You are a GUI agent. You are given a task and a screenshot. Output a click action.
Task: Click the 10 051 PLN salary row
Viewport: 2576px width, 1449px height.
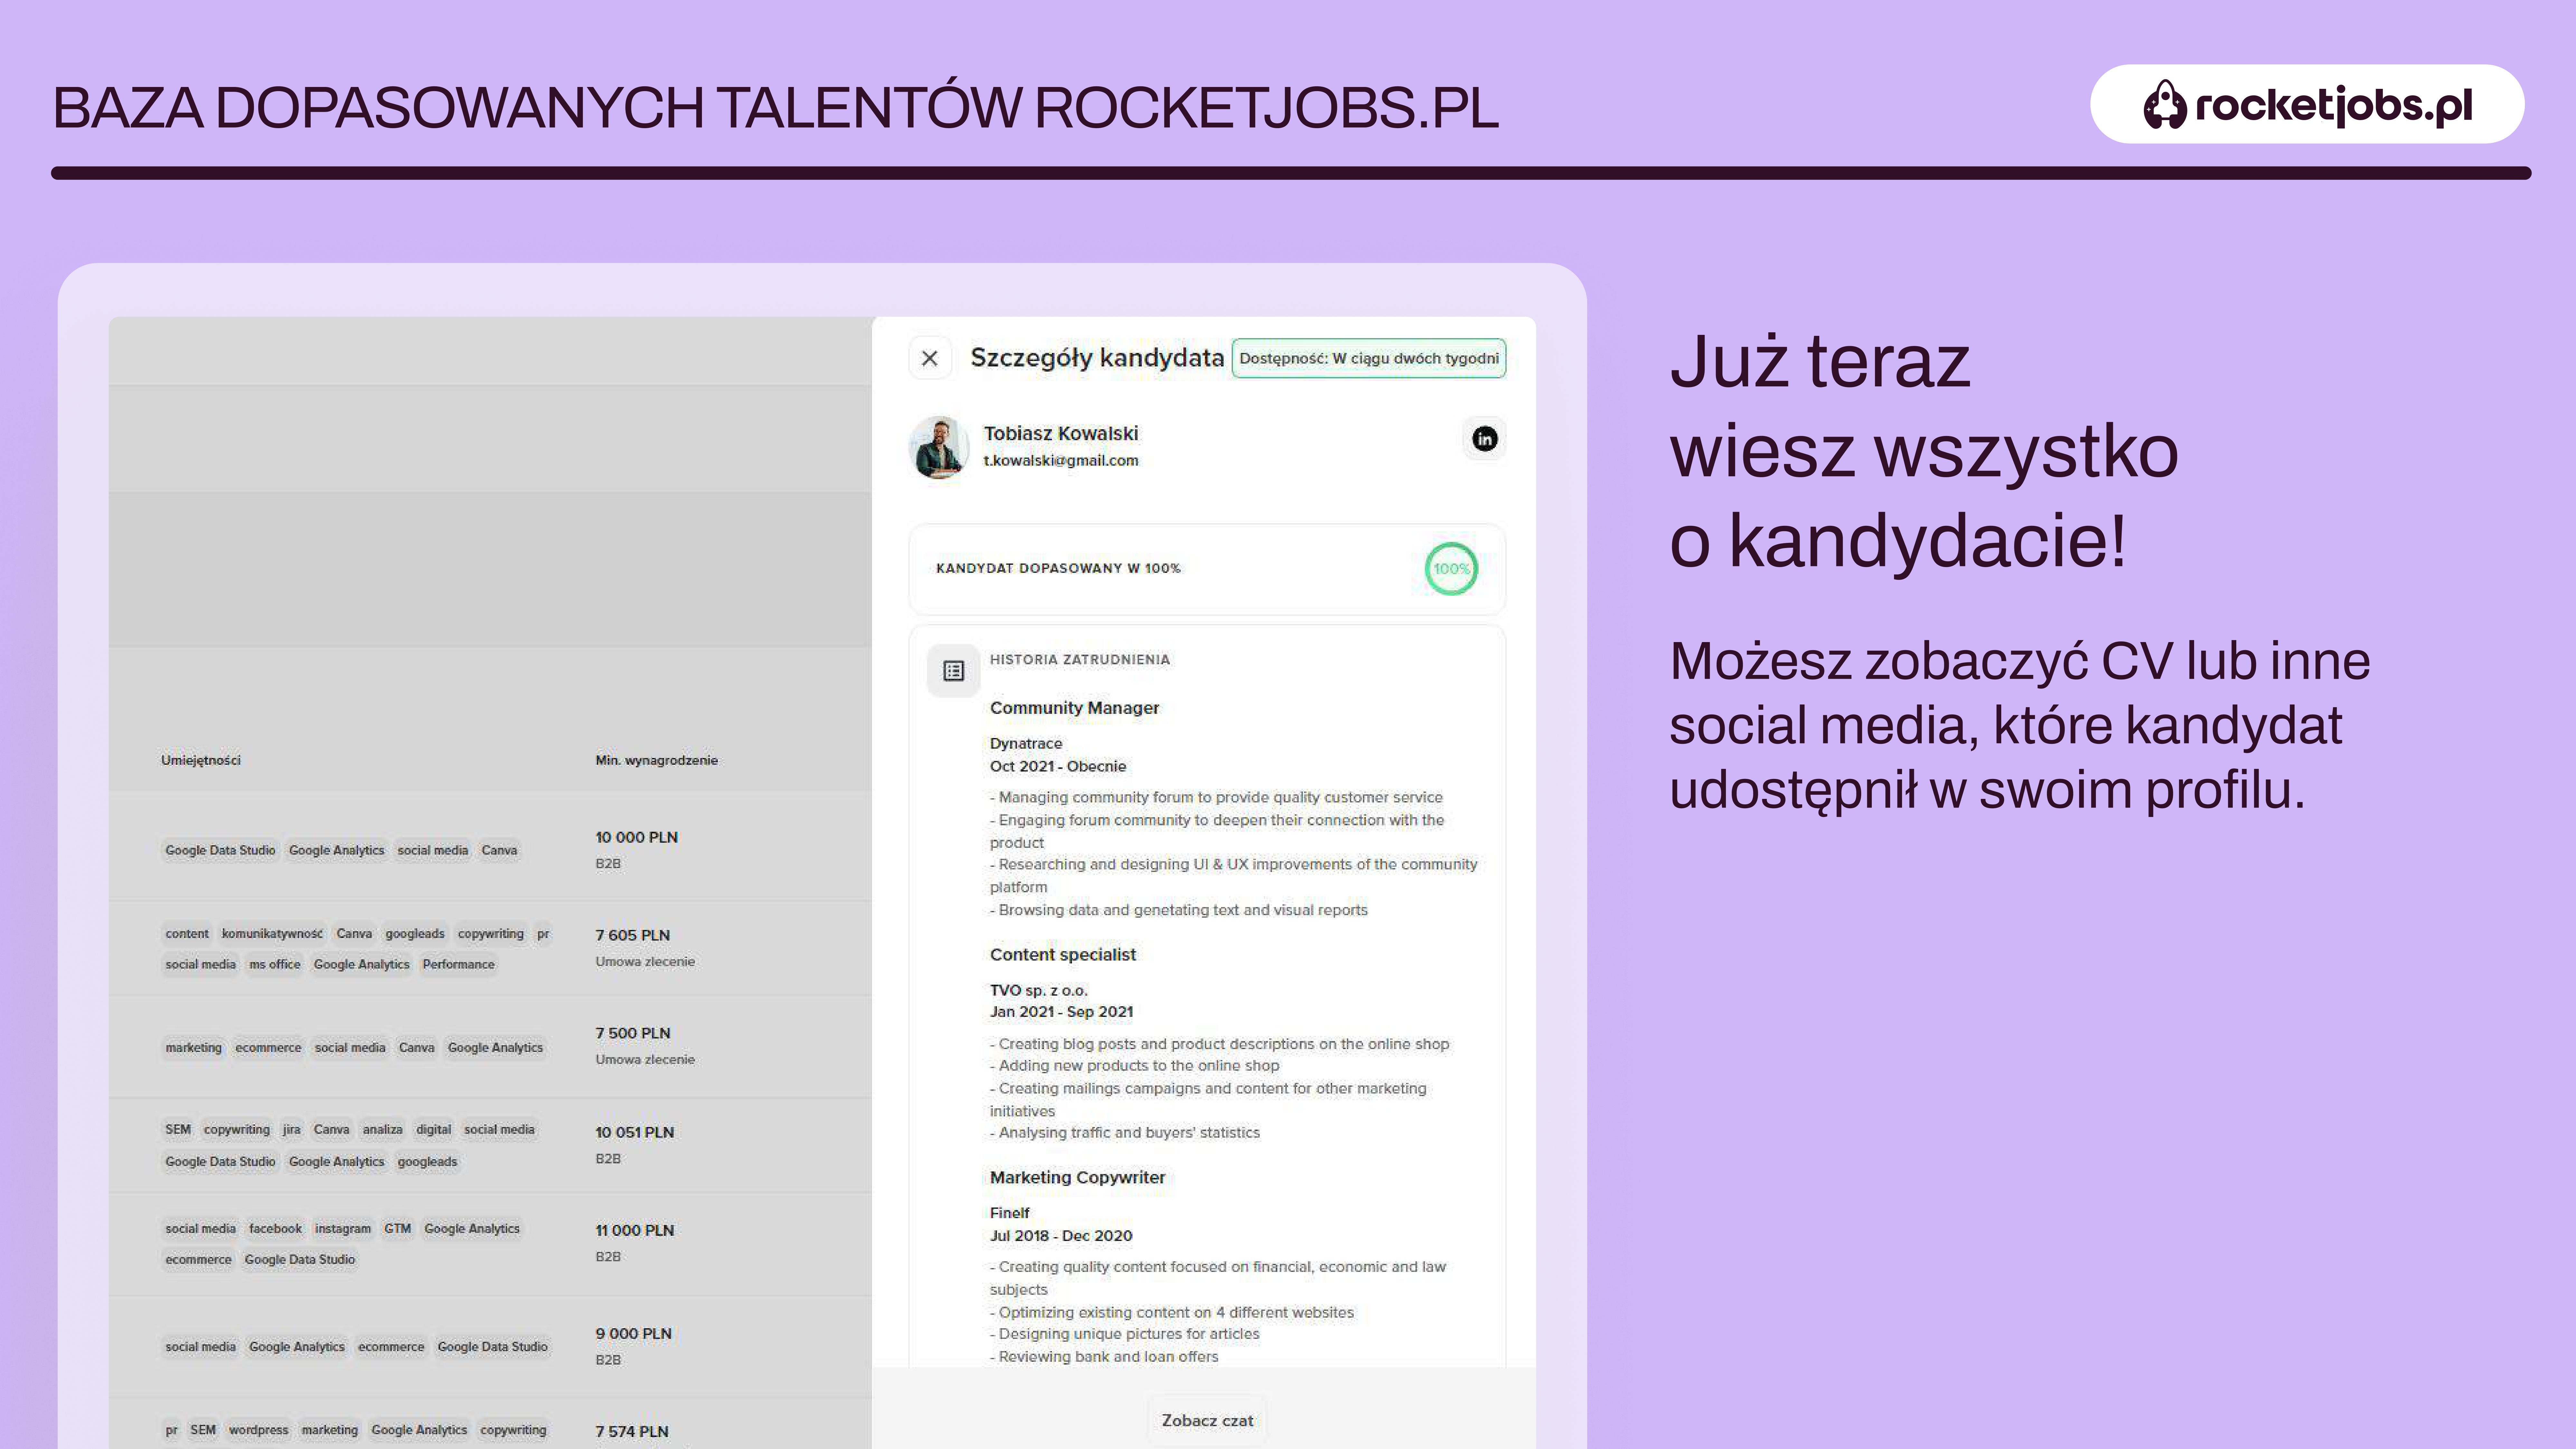(634, 1132)
